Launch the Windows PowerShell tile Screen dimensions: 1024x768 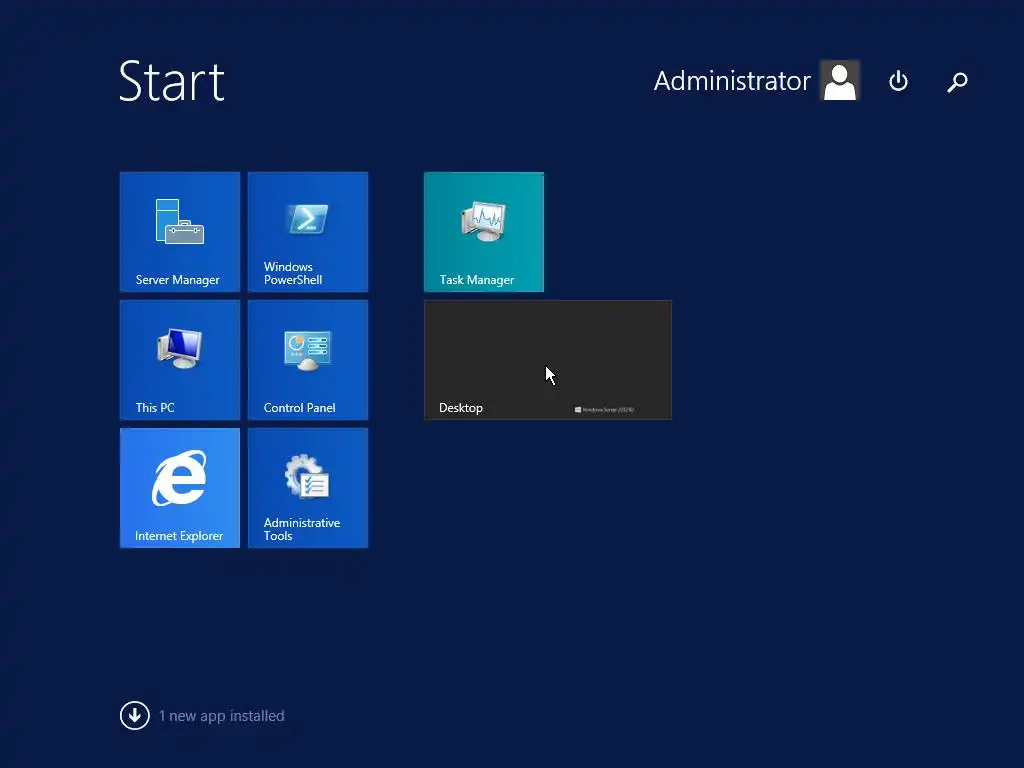click(x=308, y=232)
